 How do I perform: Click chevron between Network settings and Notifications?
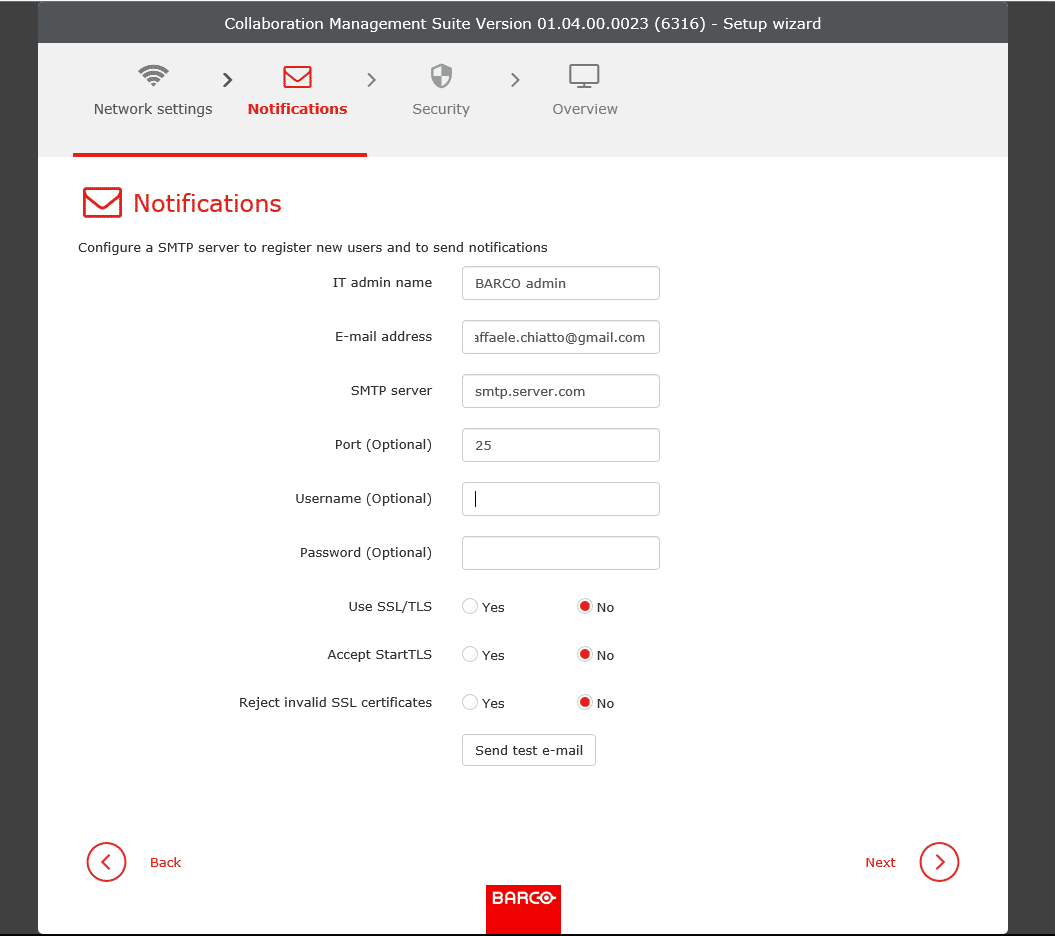227,80
